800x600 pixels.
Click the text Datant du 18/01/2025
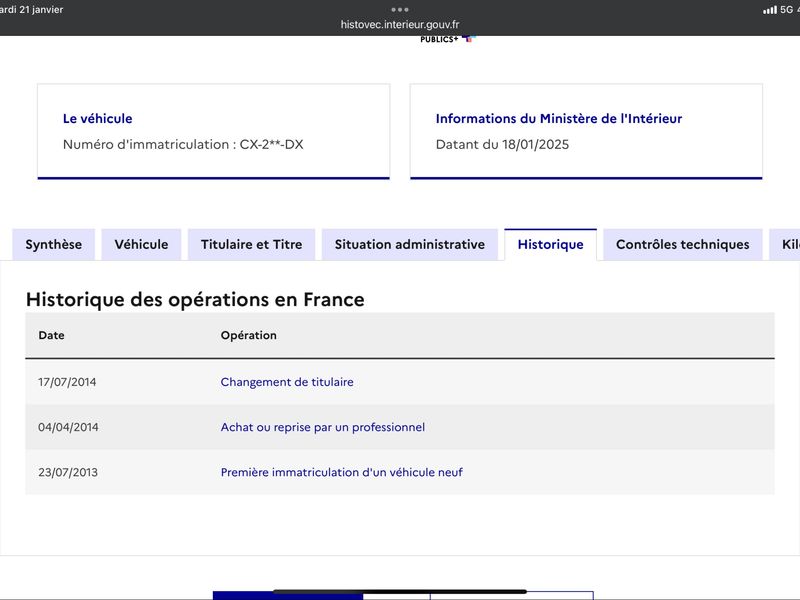coord(502,144)
